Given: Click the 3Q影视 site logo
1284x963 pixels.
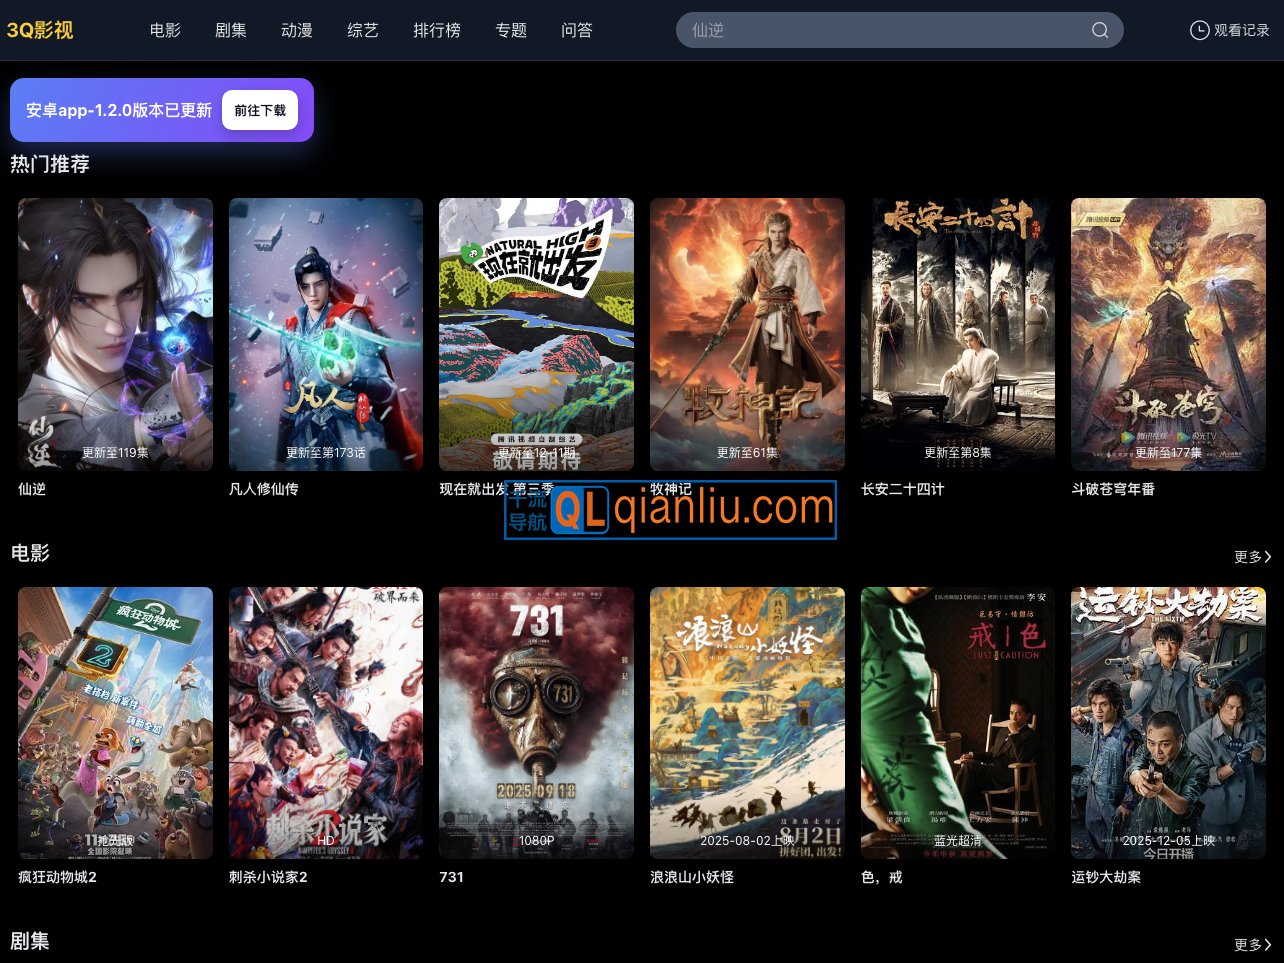Looking at the screenshot, I should pos(40,30).
